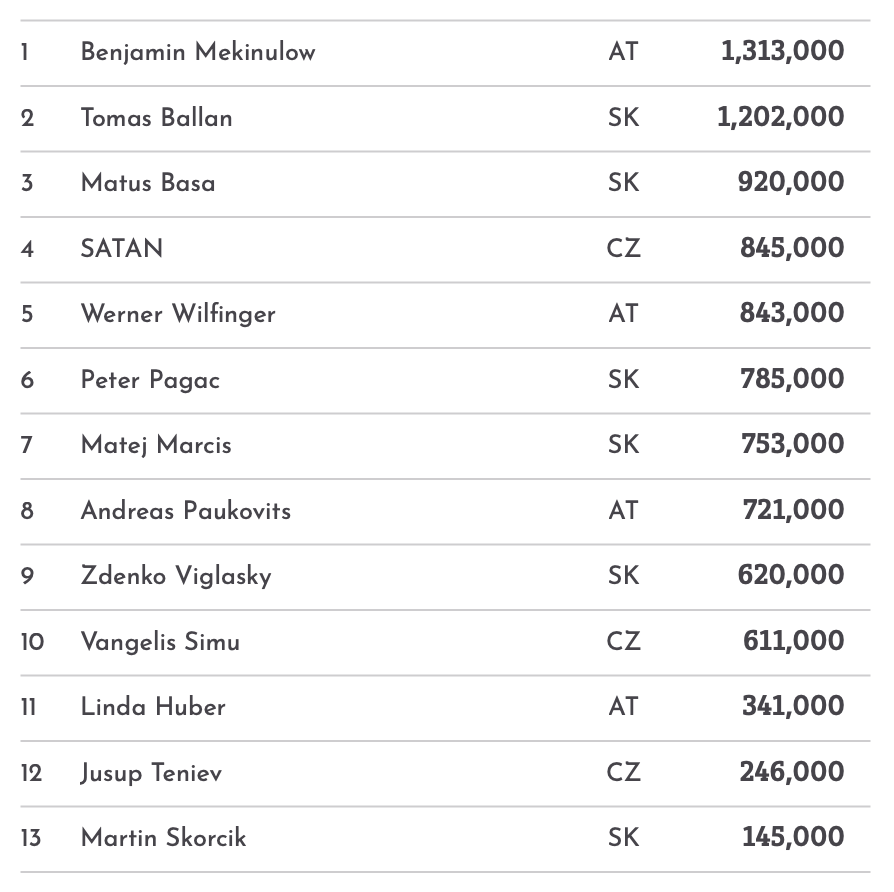
Task: Select the player named SATAN
Action: pos(122,249)
